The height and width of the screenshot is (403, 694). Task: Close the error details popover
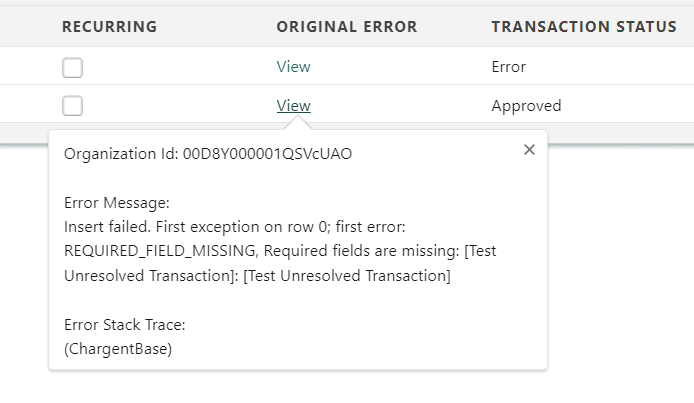click(529, 150)
